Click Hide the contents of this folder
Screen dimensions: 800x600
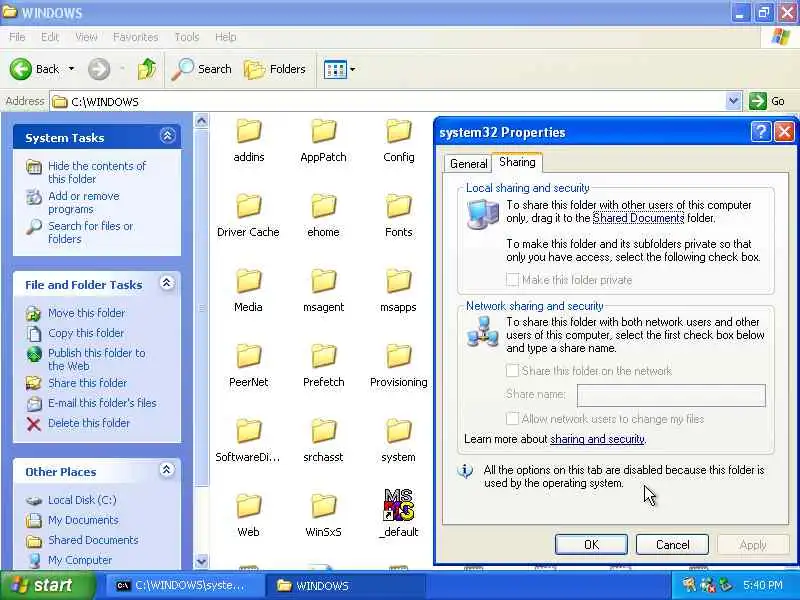tap(96, 172)
